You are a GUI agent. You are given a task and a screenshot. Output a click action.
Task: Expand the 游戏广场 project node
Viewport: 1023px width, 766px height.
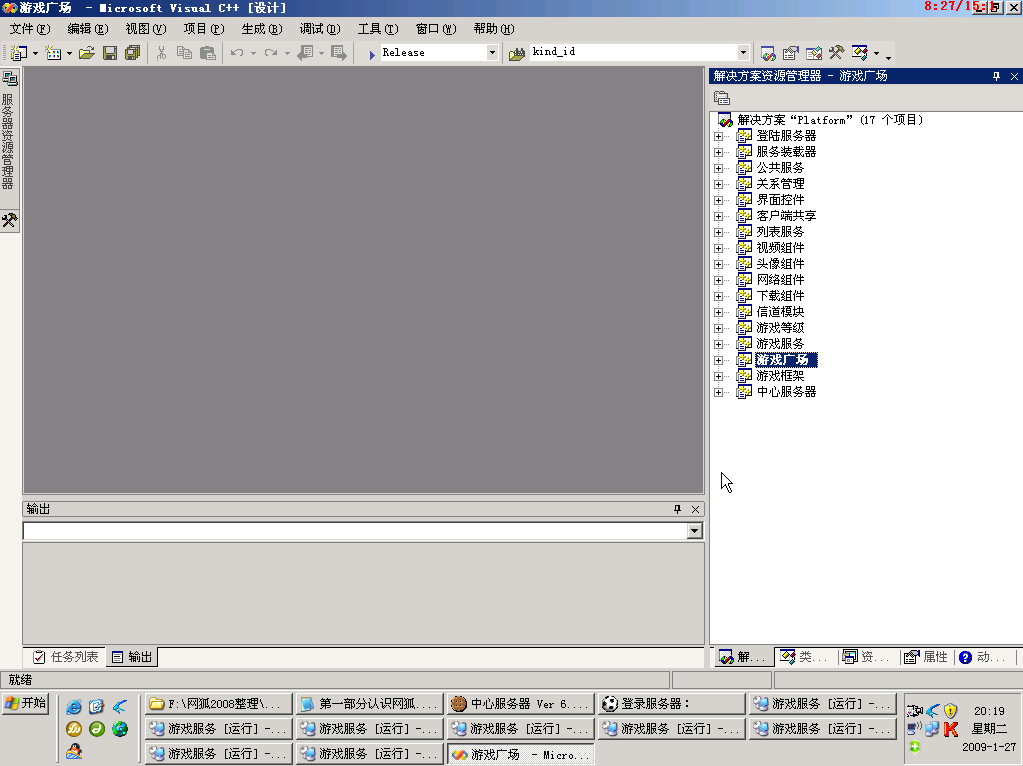[x=718, y=360]
